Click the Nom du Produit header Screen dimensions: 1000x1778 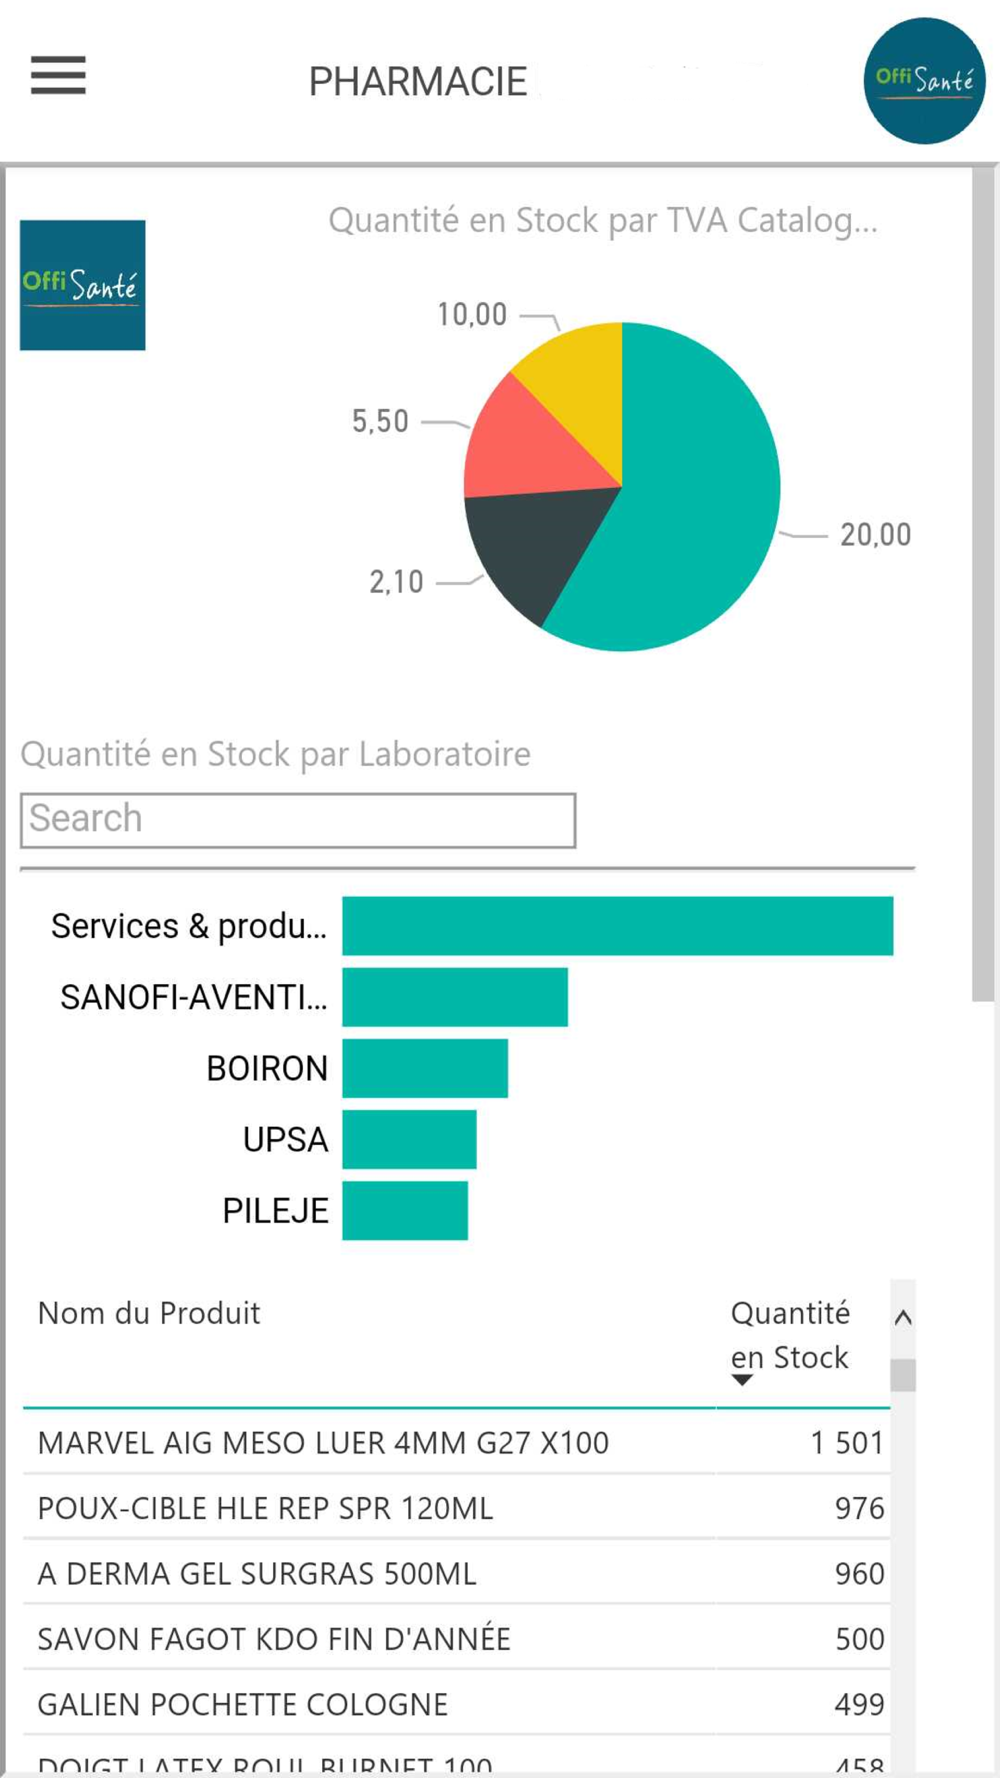click(149, 1313)
